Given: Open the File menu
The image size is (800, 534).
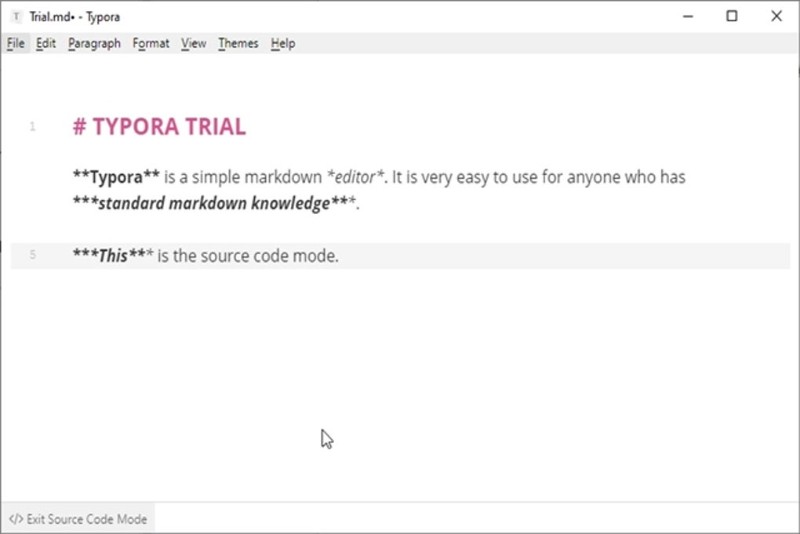Looking at the screenshot, I should coord(15,43).
